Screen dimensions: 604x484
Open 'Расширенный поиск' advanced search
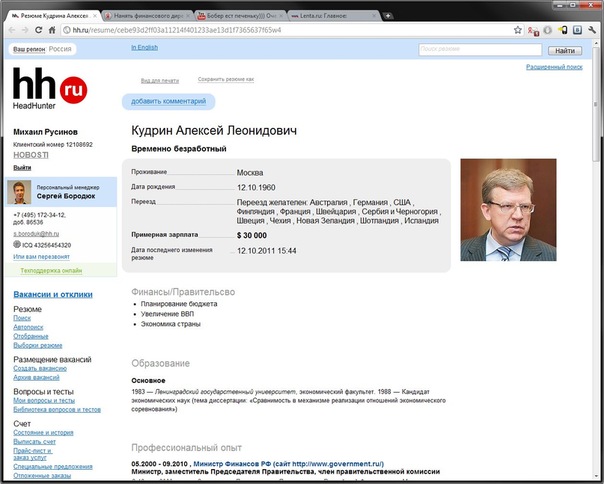tap(554, 67)
